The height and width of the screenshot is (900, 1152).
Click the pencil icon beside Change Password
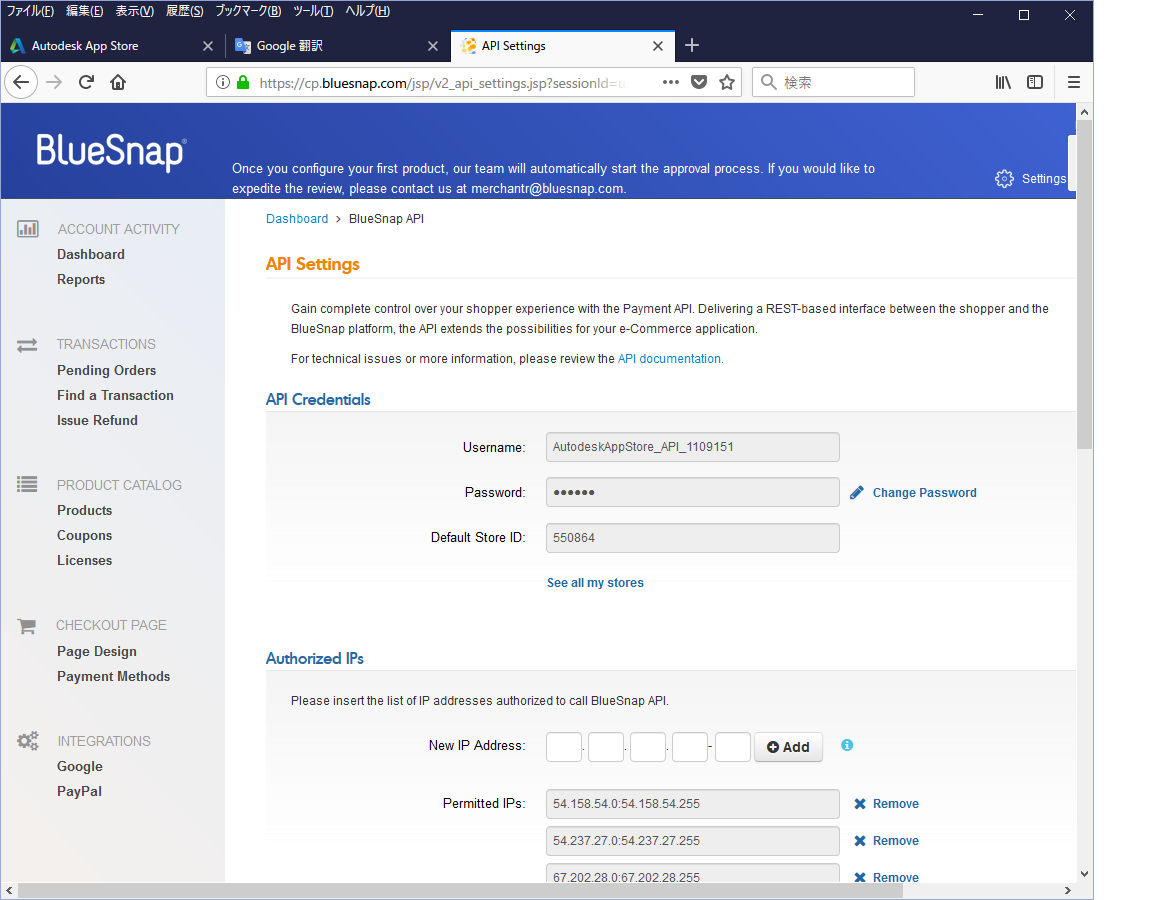click(857, 492)
